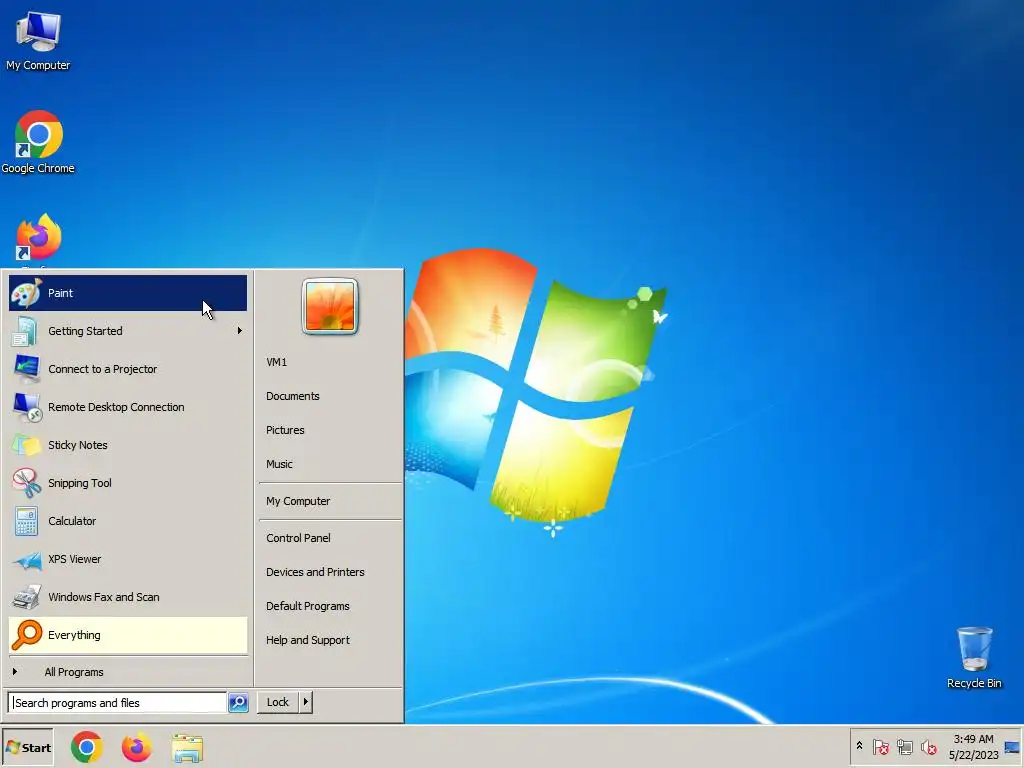
Task: Launch Chrome from the taskbar
Action: (87, 748)
